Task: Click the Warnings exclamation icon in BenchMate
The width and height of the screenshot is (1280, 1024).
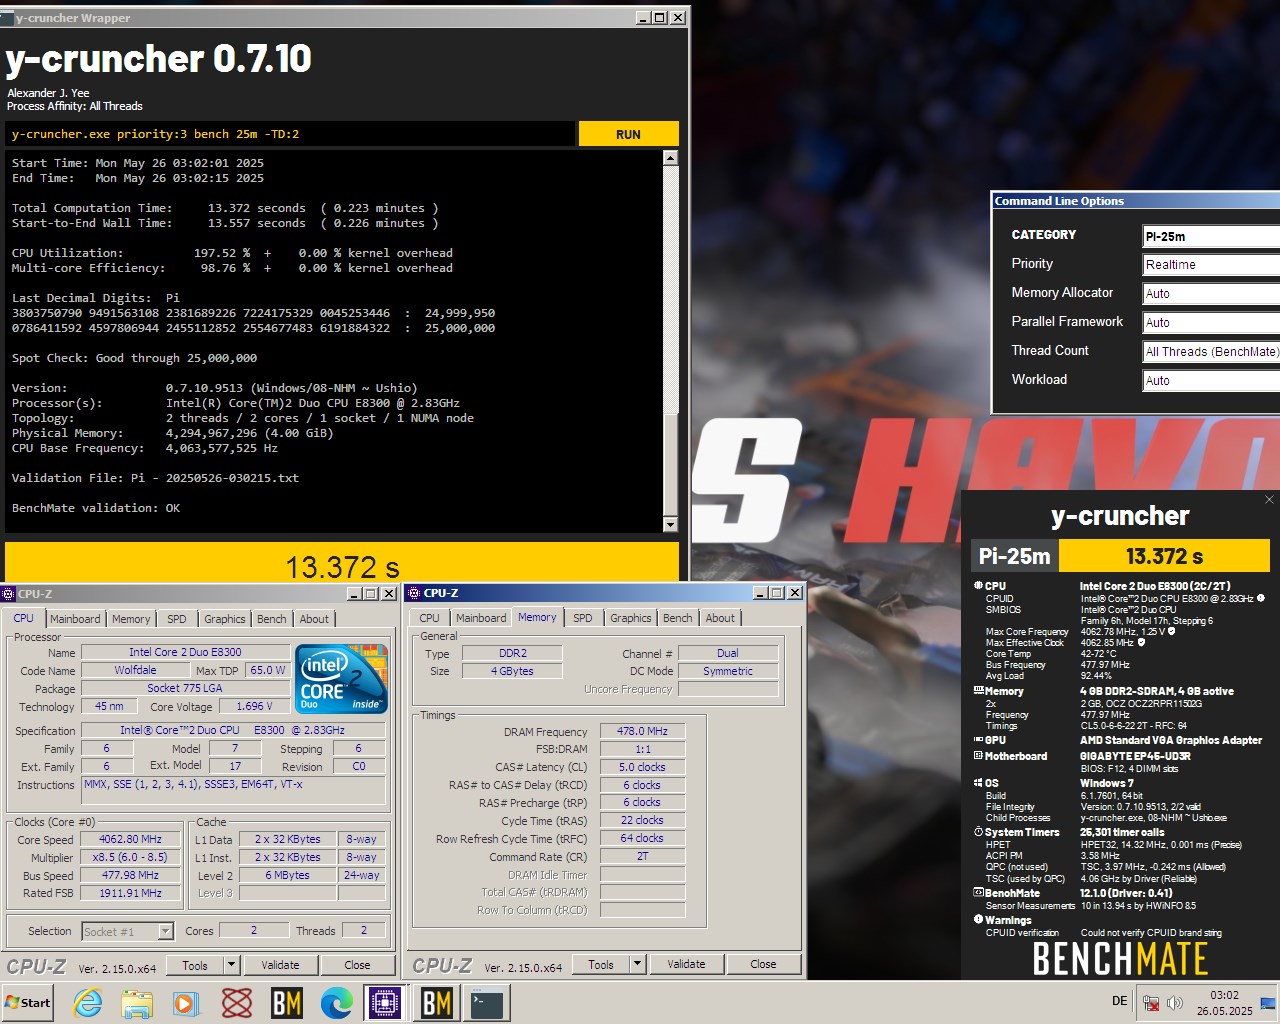Action: tap(978, 920)
